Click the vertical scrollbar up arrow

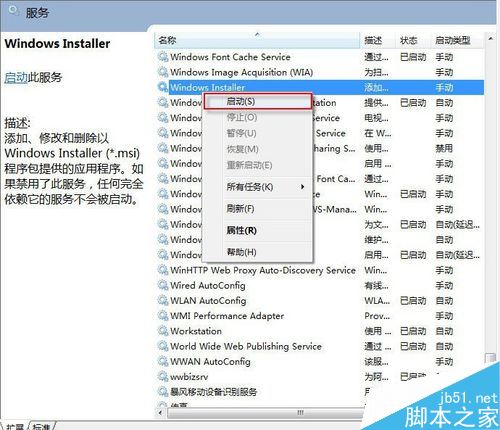(x=490, y=39)
